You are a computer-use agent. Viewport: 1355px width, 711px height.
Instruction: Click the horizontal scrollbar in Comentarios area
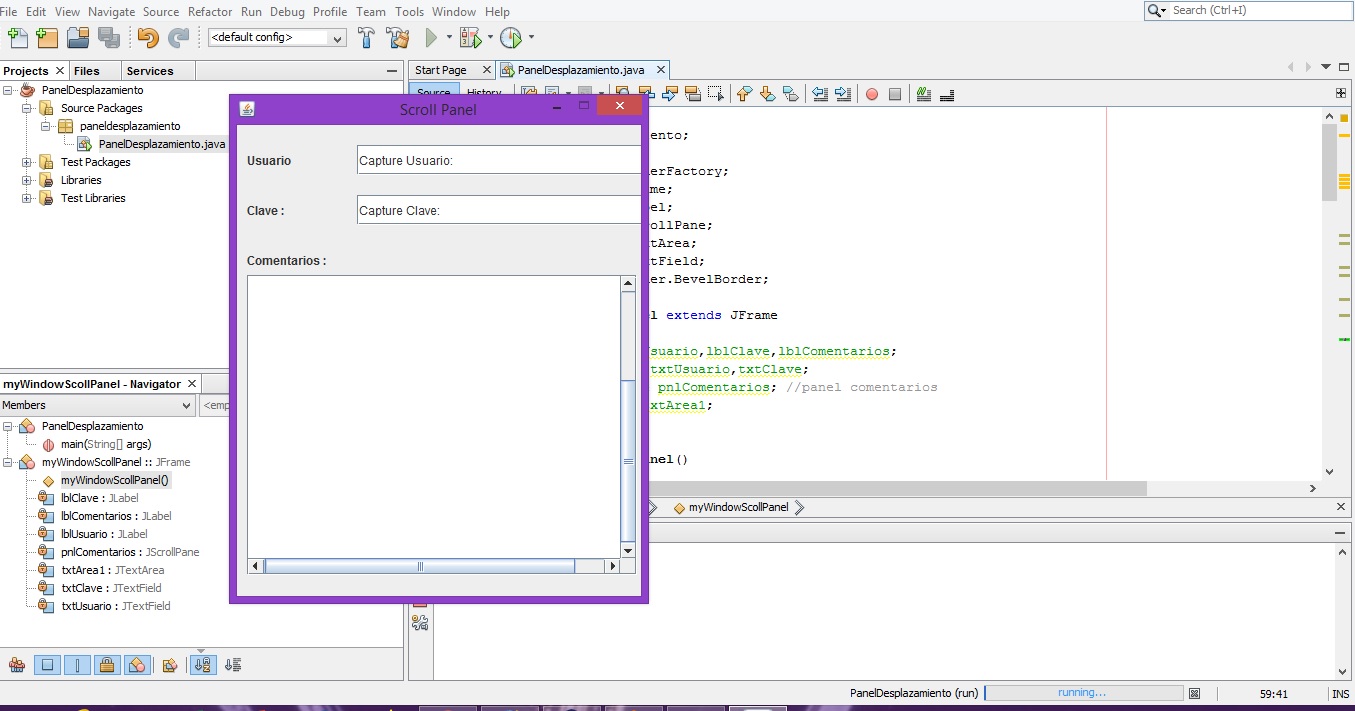[420, 566]
